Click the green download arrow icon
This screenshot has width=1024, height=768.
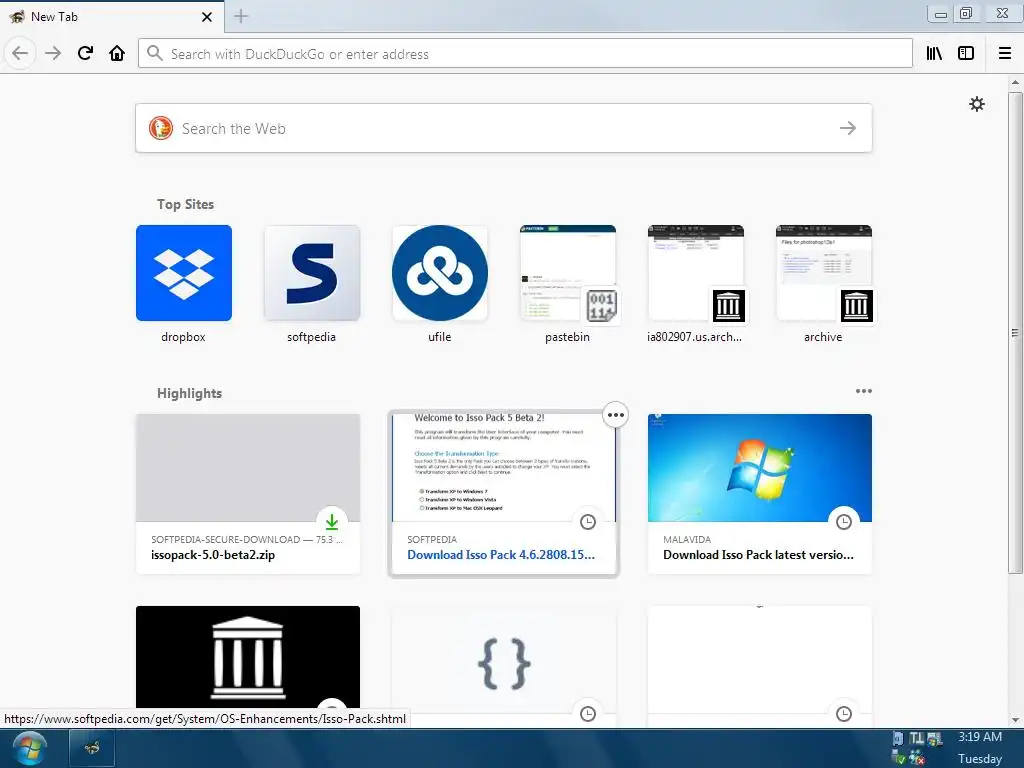pyautogui.click(x=332, y=522)
